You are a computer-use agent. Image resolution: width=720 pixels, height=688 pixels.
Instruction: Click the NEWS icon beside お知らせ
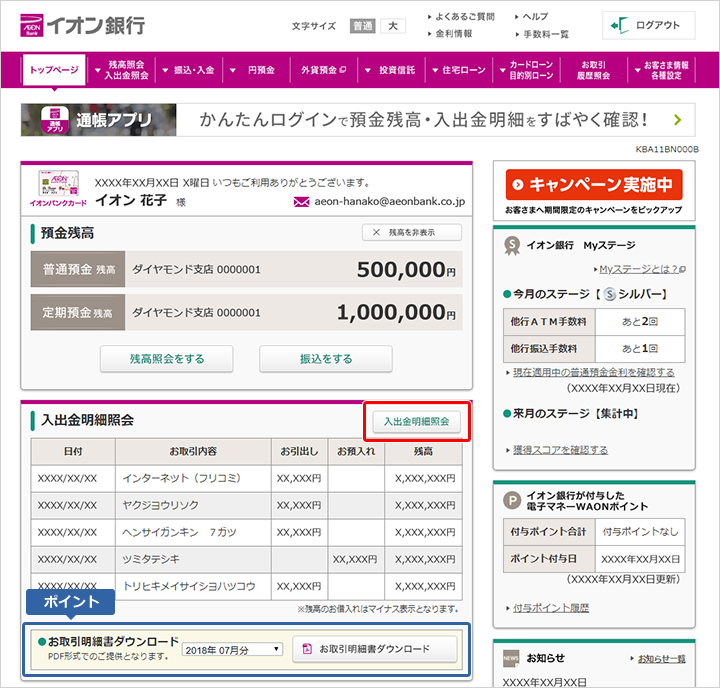click(511, 658)
